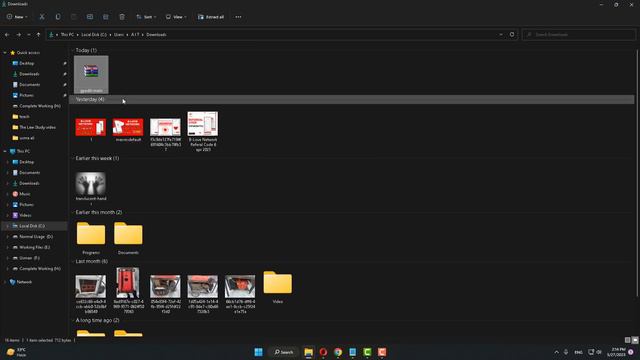The width and height of the screenshot is (640, 360).
Task: Select Music in the navigation pane
Action: click(x=24, y=194)
